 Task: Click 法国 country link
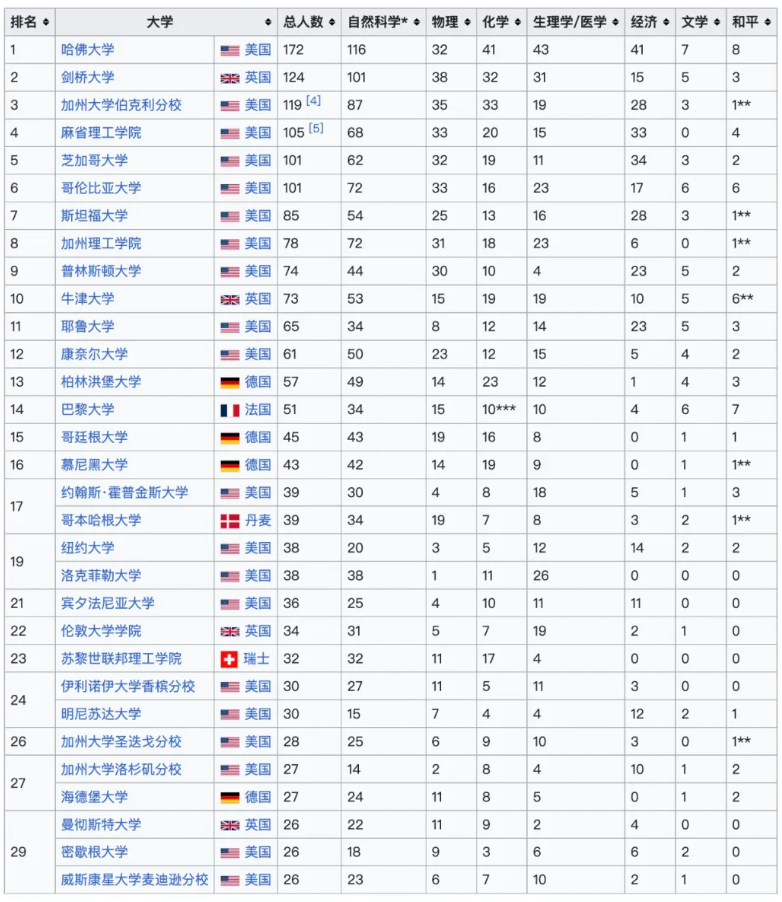pyautogui.click(x=258, y=410)
